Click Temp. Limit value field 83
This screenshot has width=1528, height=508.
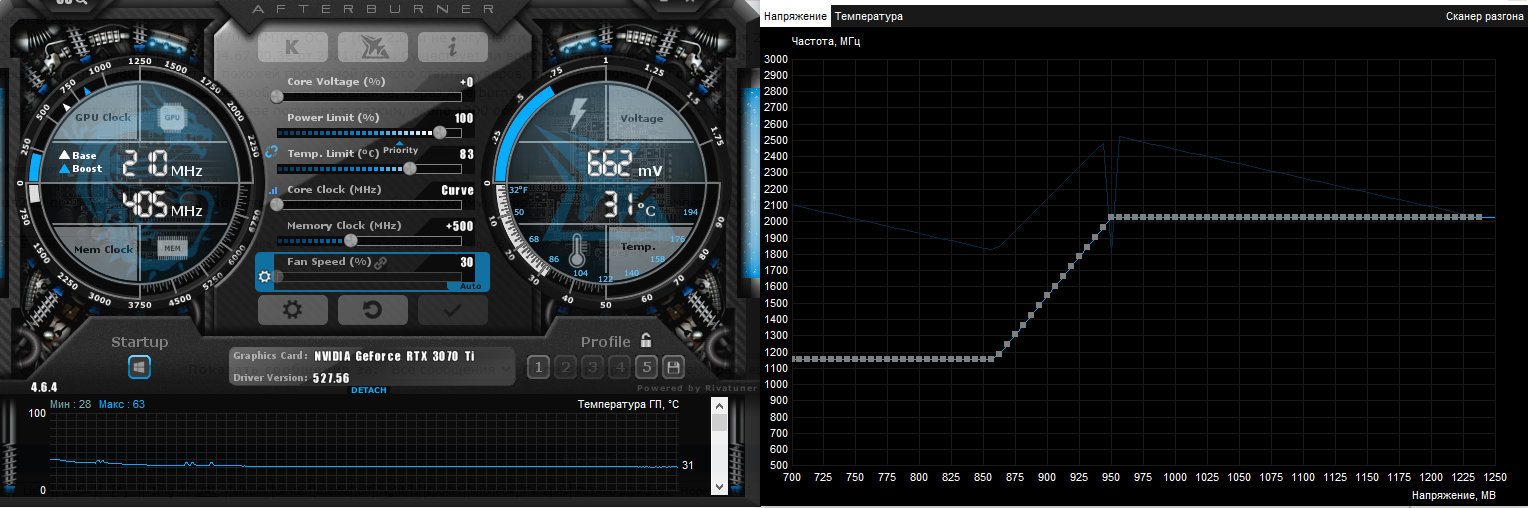[x=467, y=154]
